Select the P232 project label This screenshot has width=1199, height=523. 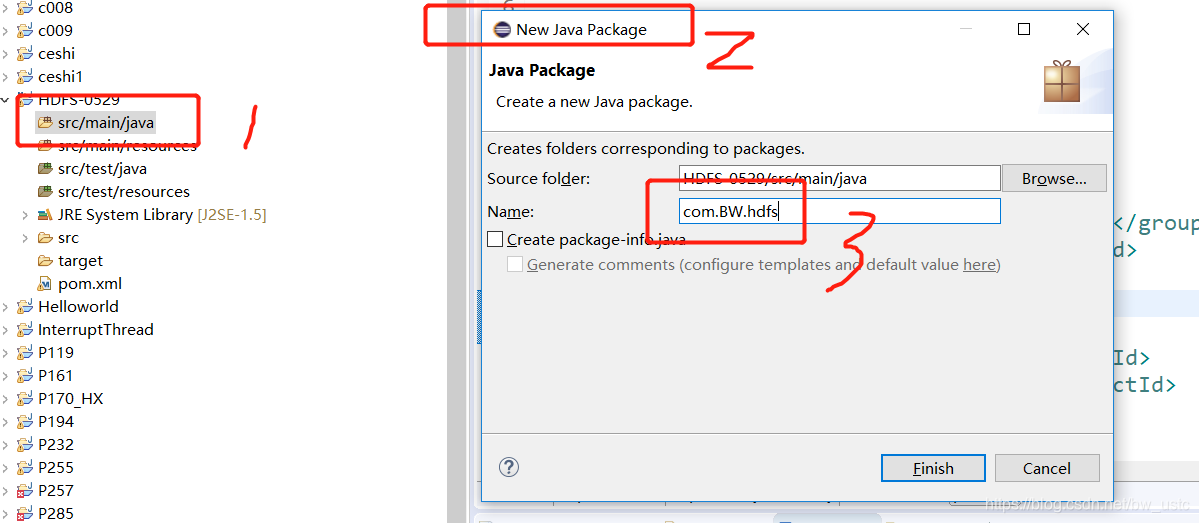pos(56,444)
